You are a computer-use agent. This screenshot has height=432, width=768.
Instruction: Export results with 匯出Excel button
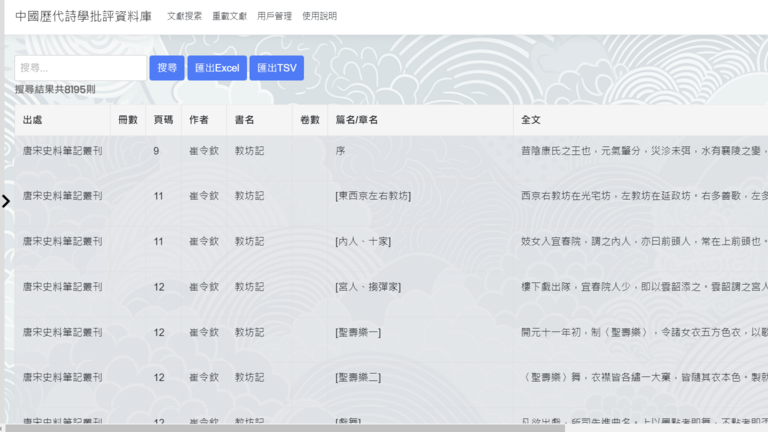click(216, 68)
